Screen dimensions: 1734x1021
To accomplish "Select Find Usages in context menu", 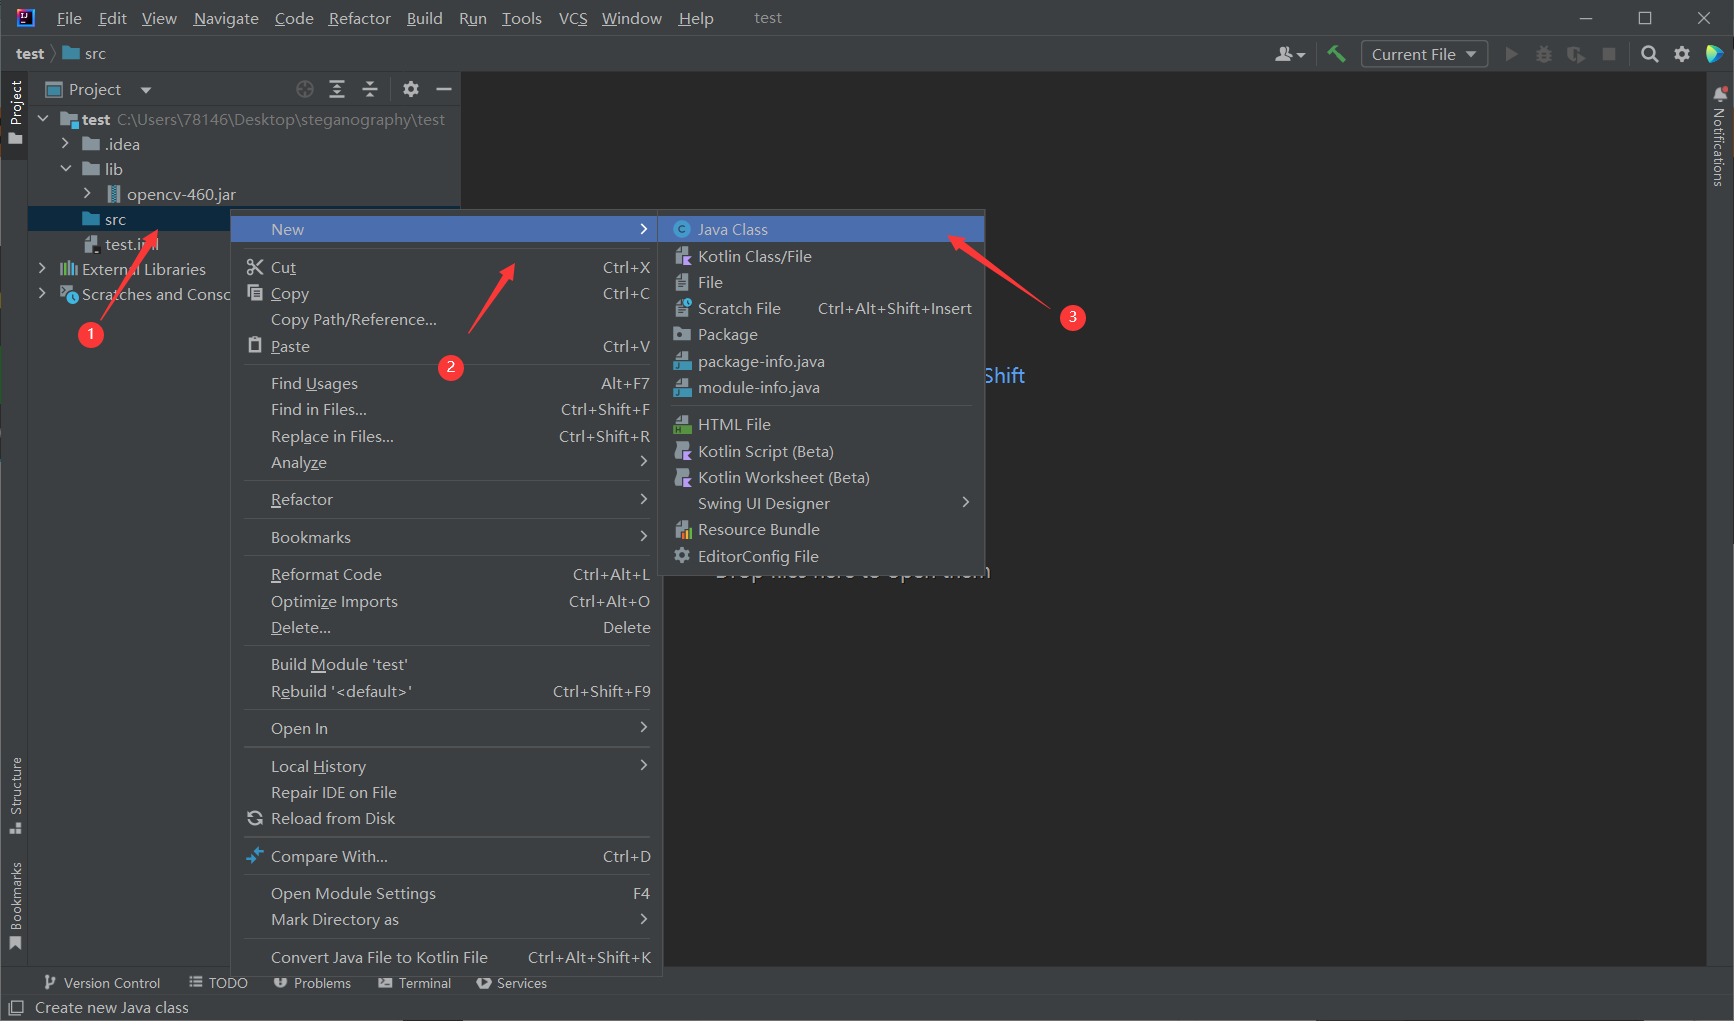I will pos(447,383).
